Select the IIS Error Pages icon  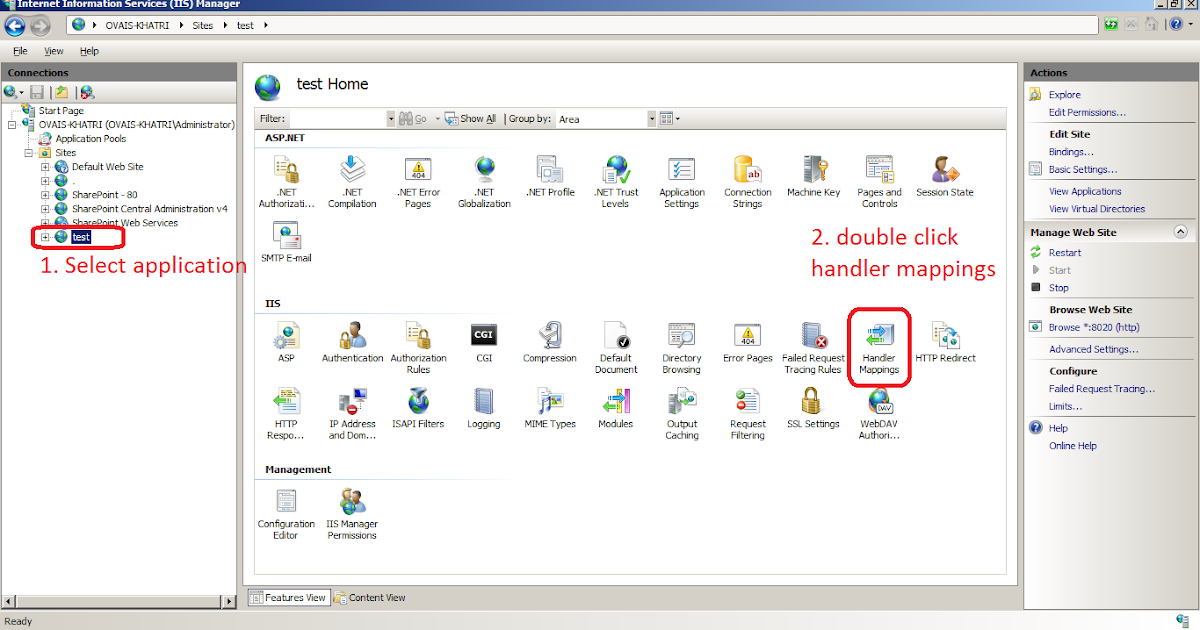pos(747,342)
